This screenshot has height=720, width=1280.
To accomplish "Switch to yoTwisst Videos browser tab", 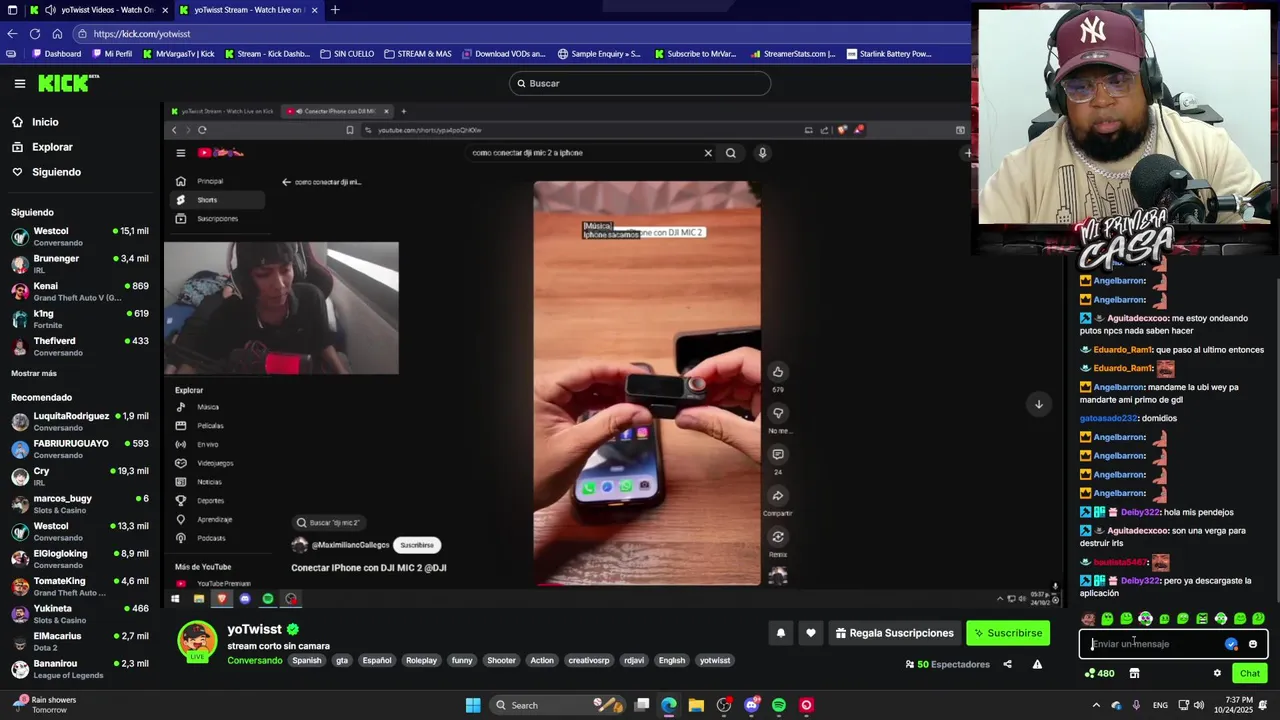I will pos(107,10).
